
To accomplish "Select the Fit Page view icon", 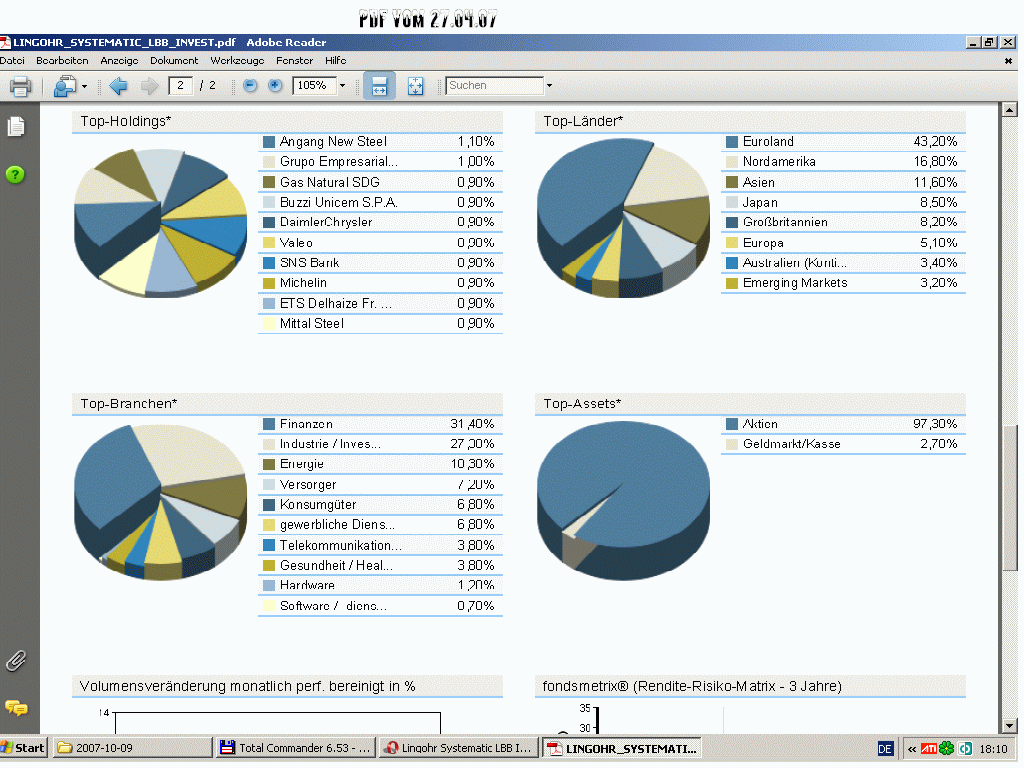I will coord(415,86).
